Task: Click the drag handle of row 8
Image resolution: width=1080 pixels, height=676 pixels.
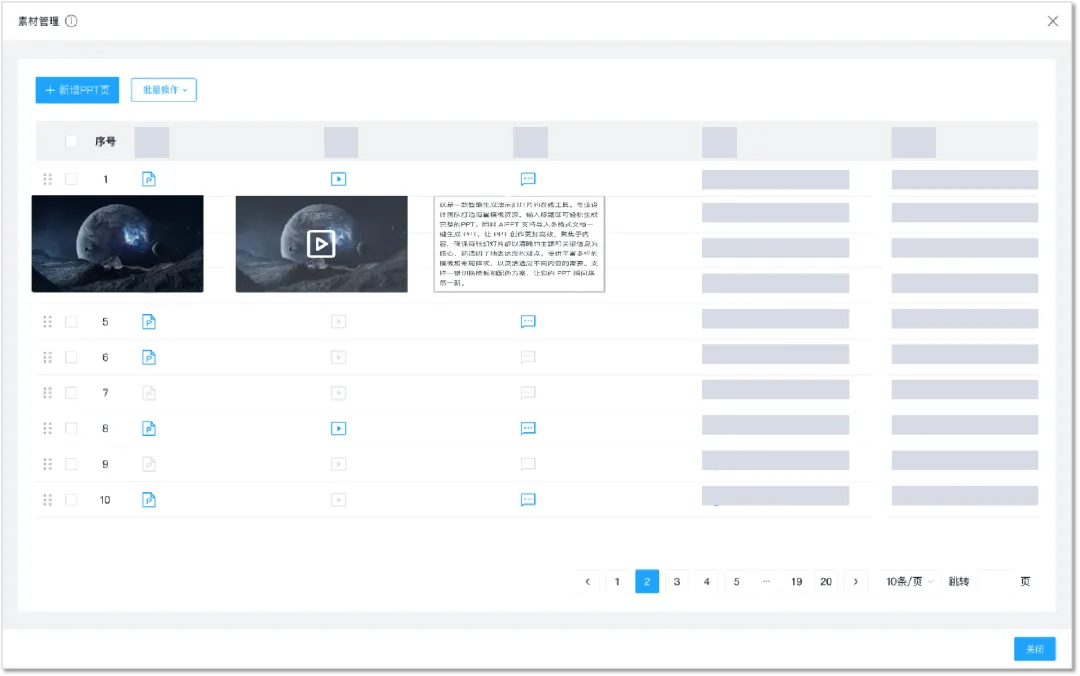Action: (x=48, y=429)
